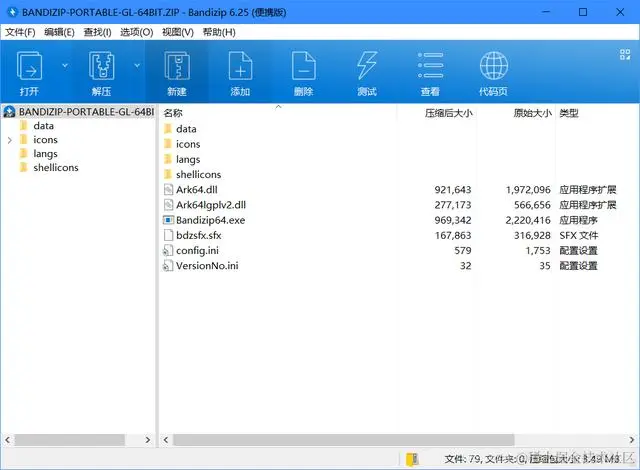The image size is (640, 470).
Task: Select the bdzsfx.sfx file
Action: (x=198, y=235)
